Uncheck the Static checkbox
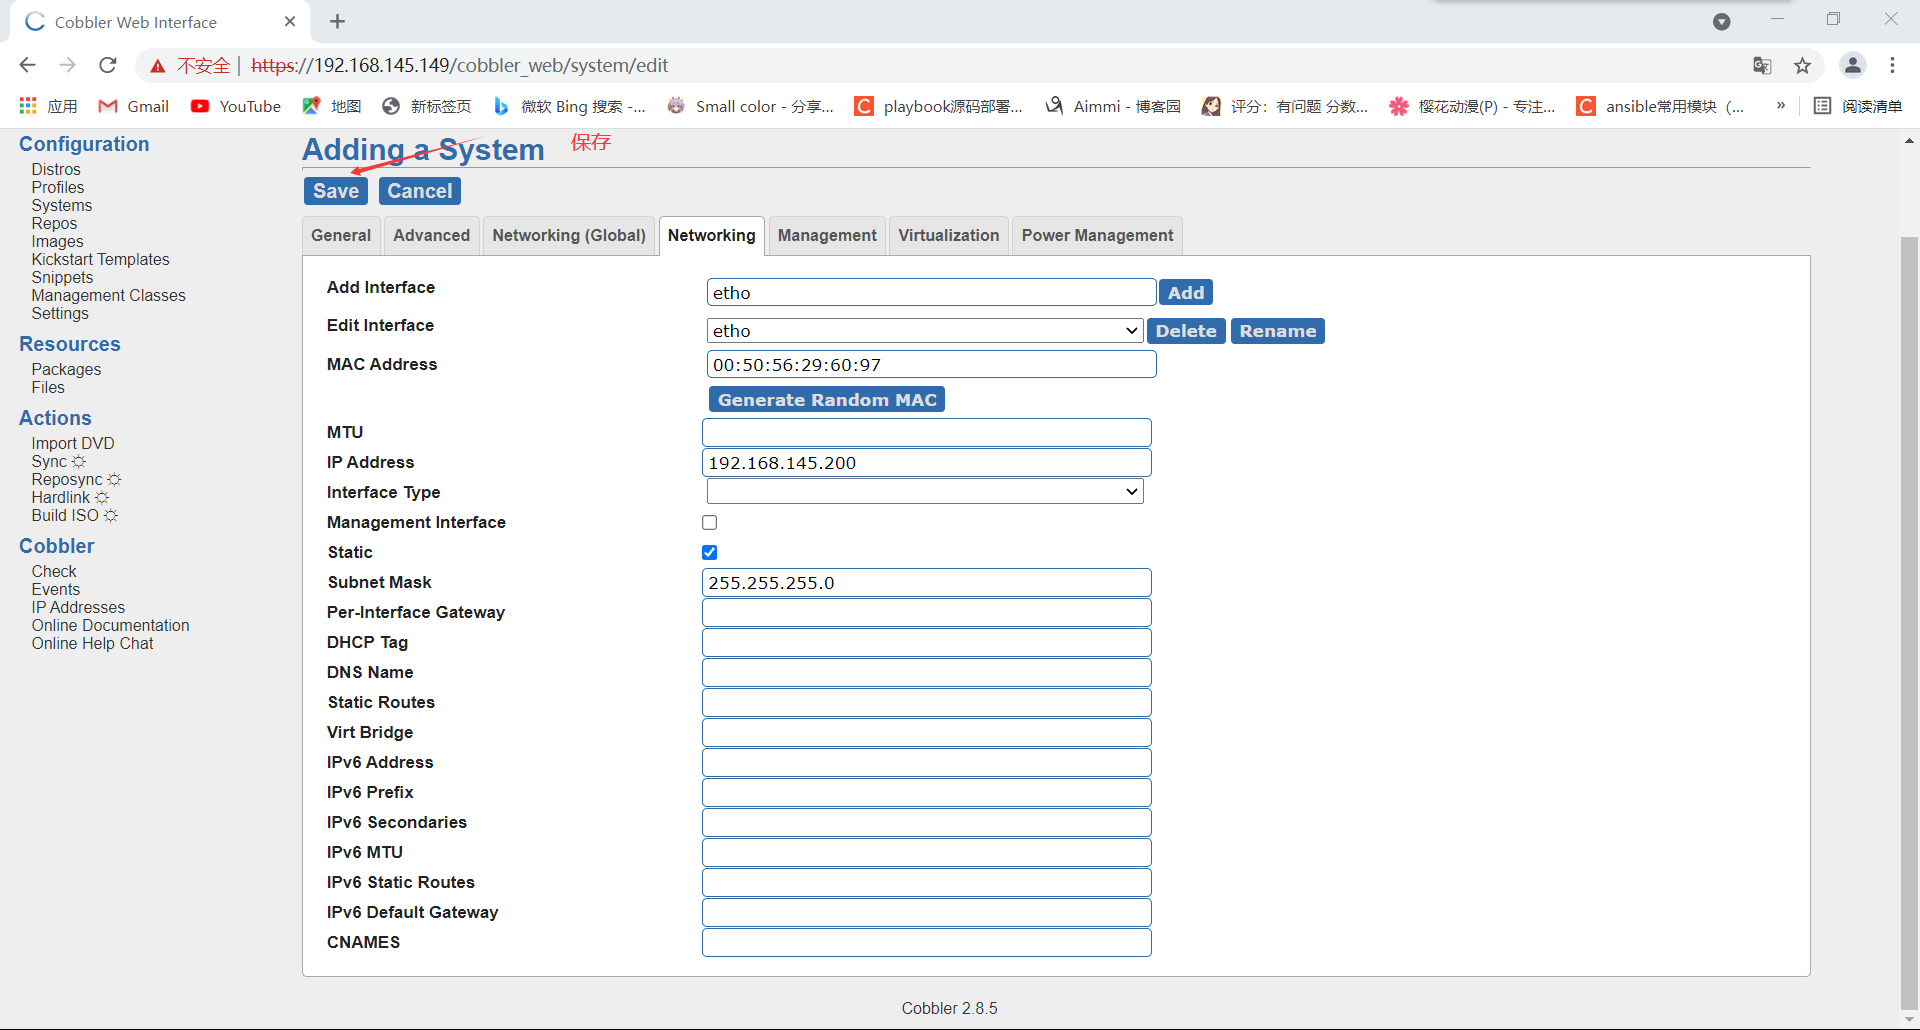Screen dimensions: 1920x1030 tap(710, 552)
